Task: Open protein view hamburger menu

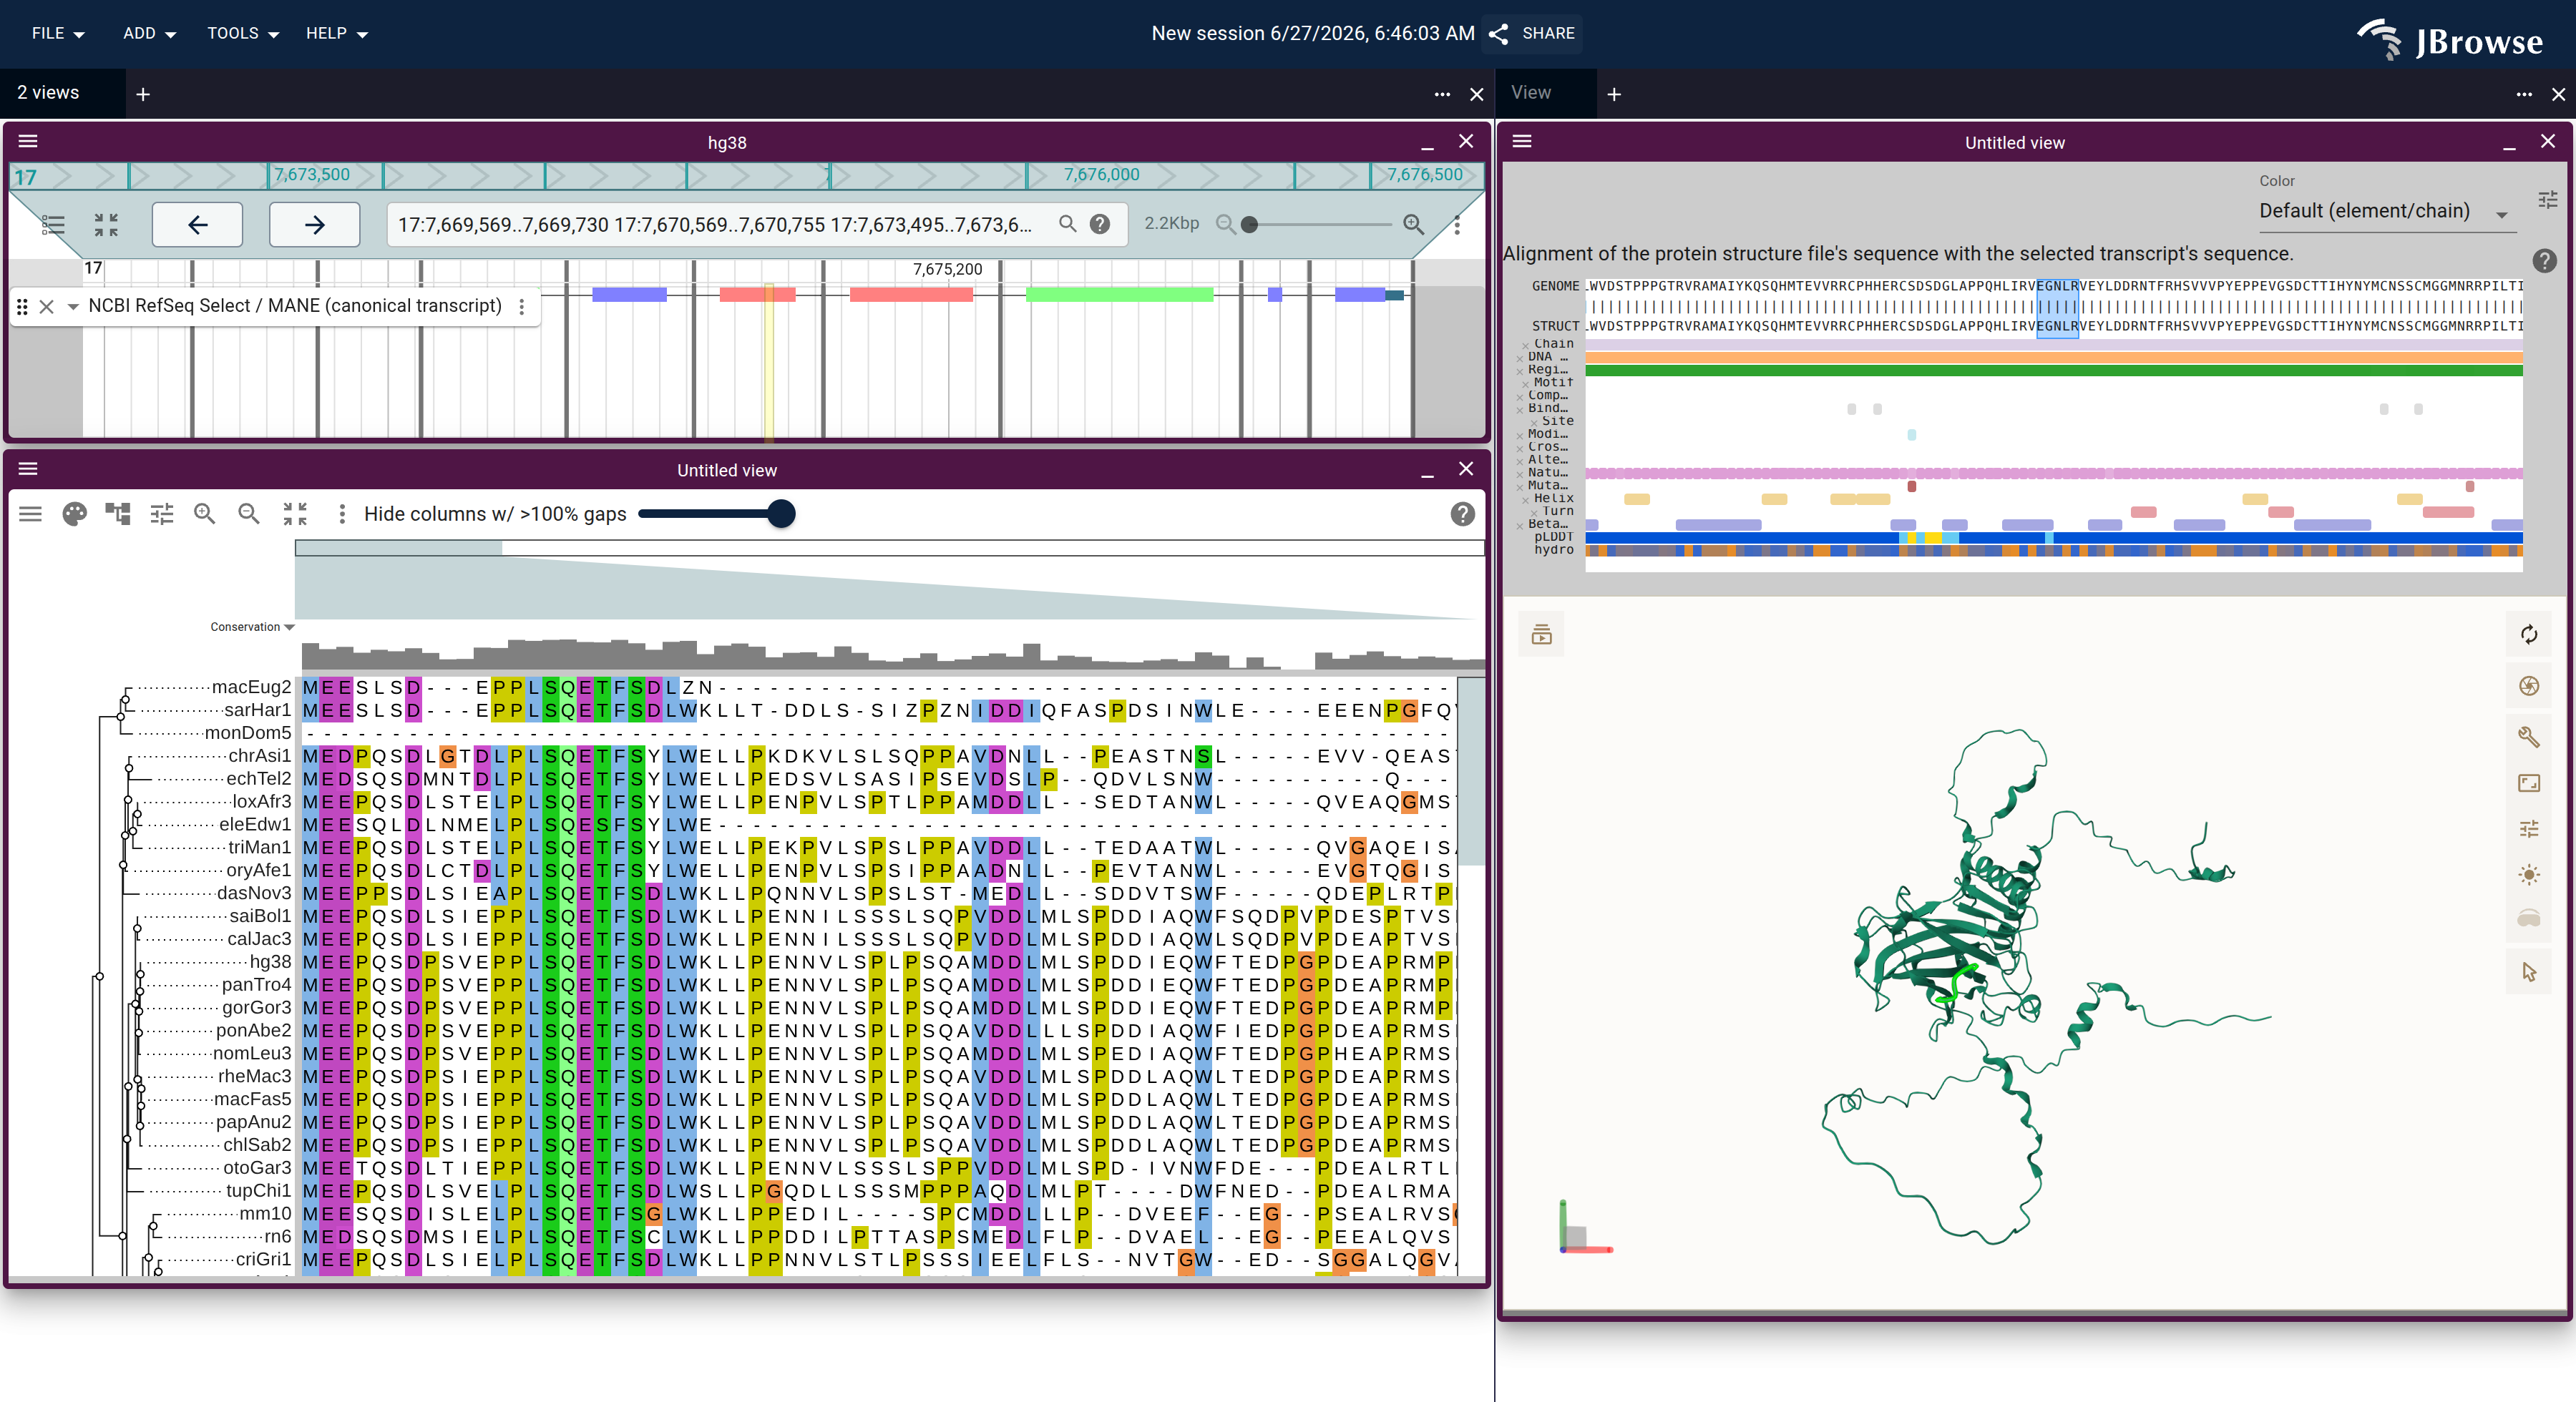Action: (1522, 142)
